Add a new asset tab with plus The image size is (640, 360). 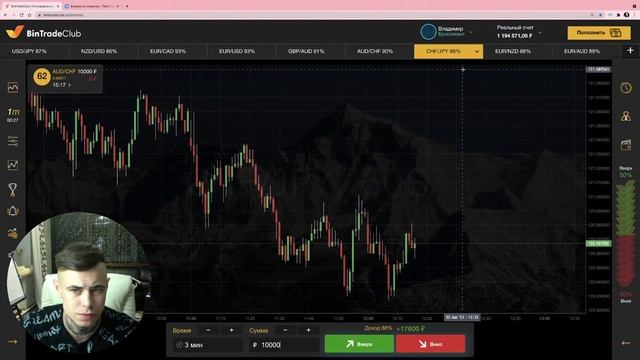pos(630,51)
